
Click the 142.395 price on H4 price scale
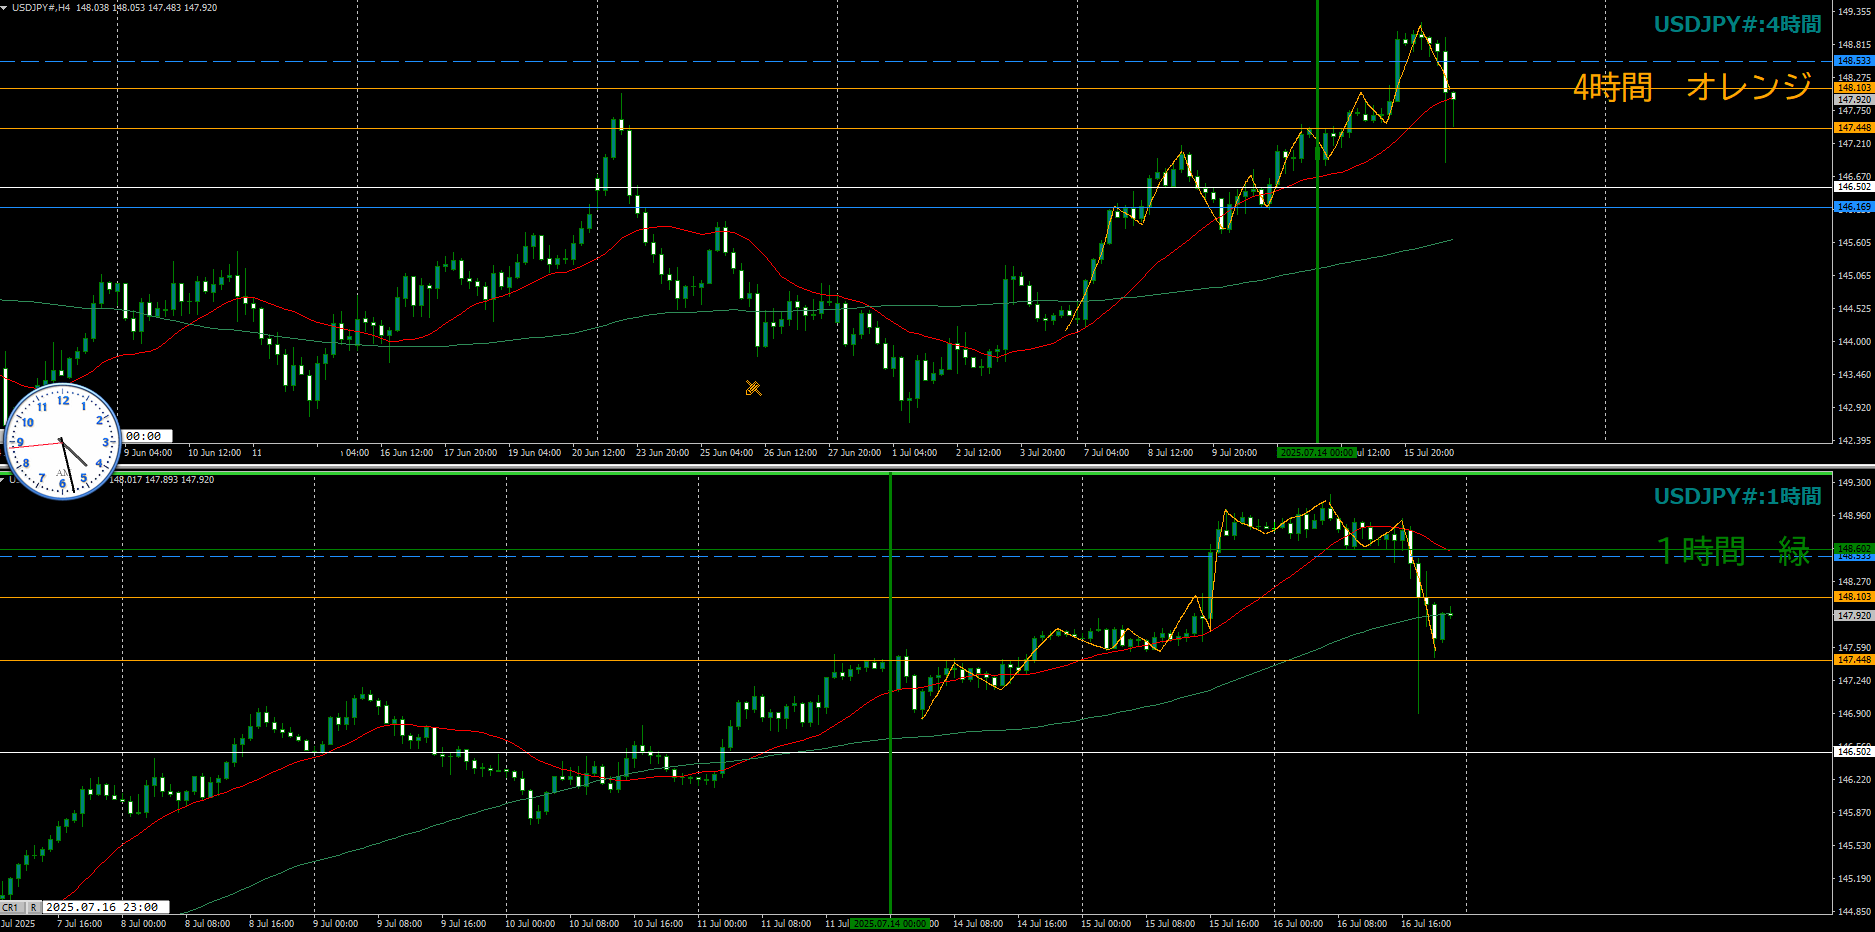pos(1854,441)
